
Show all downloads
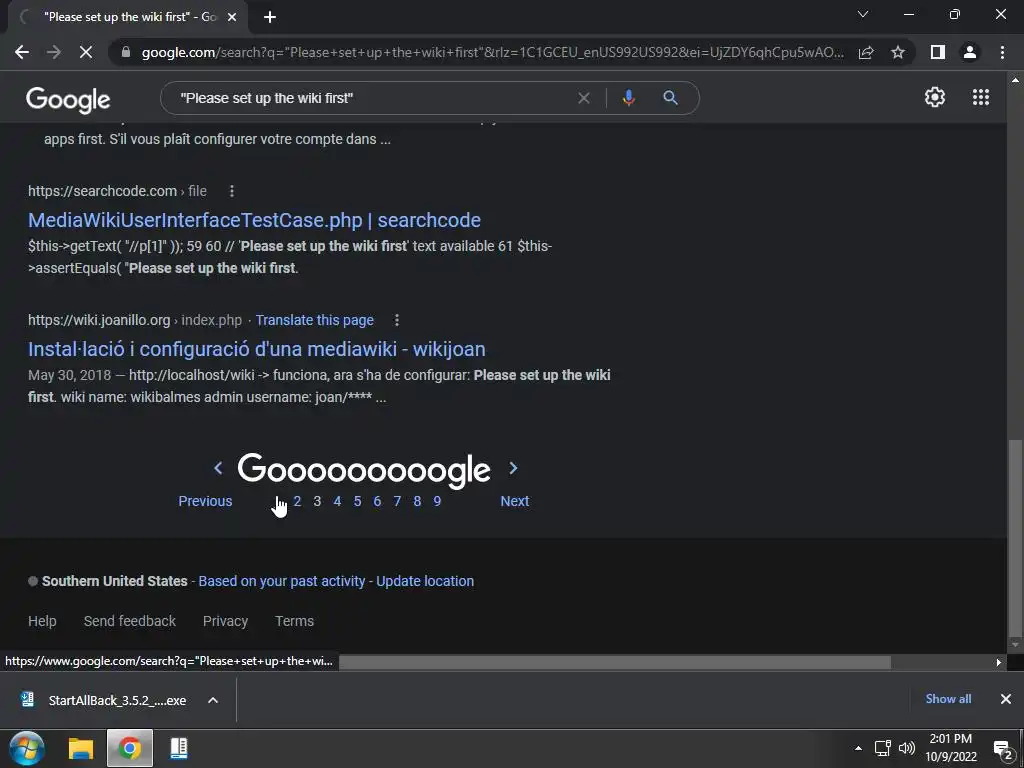[x=948, y=699]
